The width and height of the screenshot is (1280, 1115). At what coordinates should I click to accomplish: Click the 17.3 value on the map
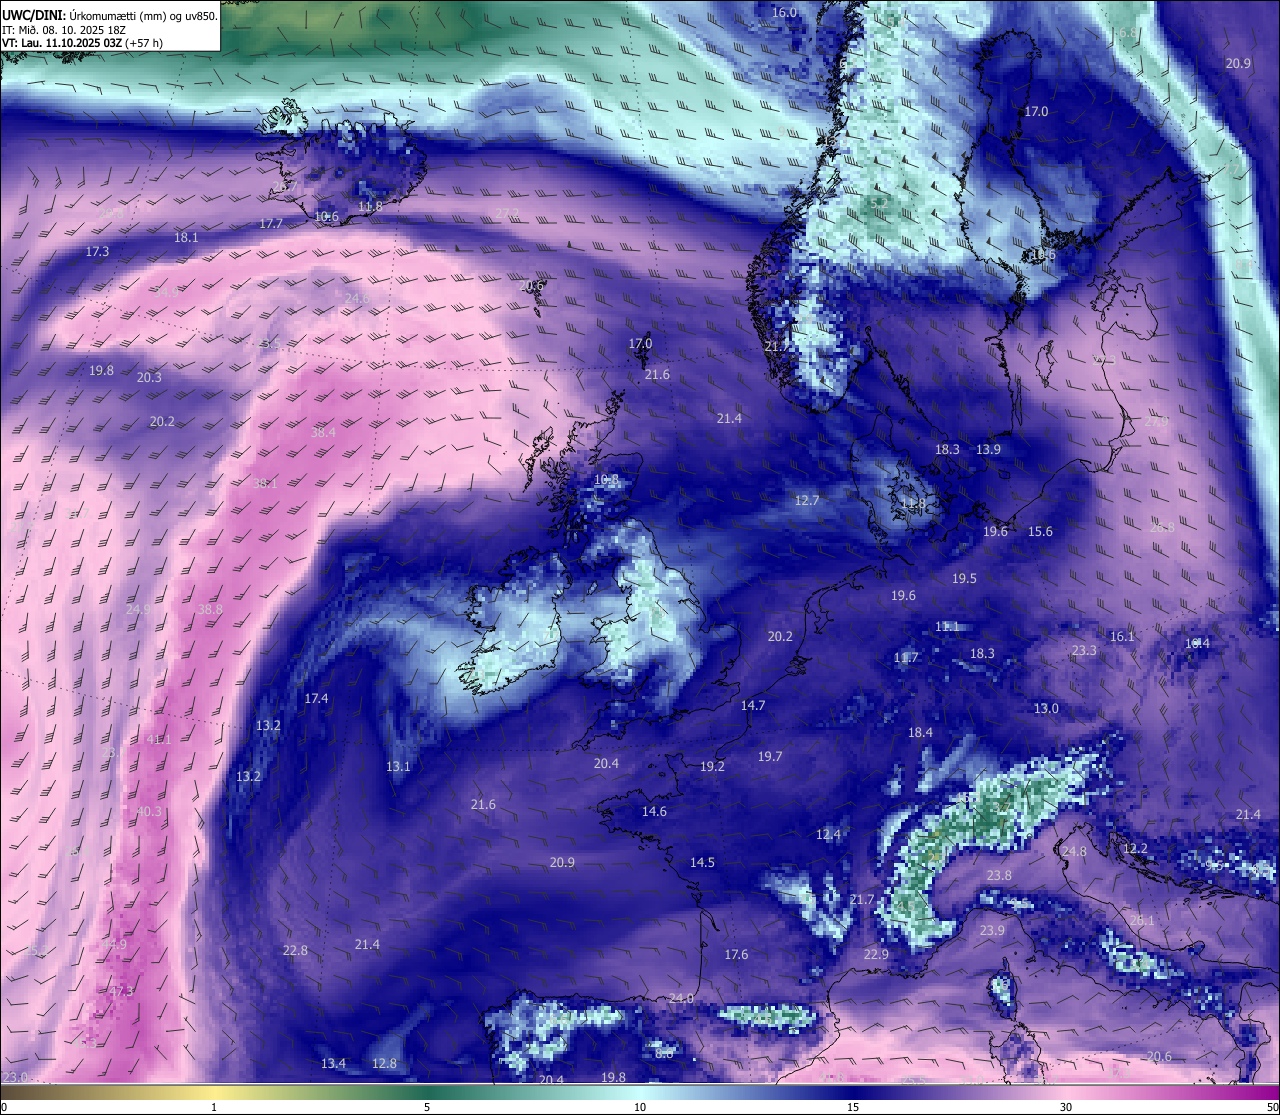coord(97,251)
